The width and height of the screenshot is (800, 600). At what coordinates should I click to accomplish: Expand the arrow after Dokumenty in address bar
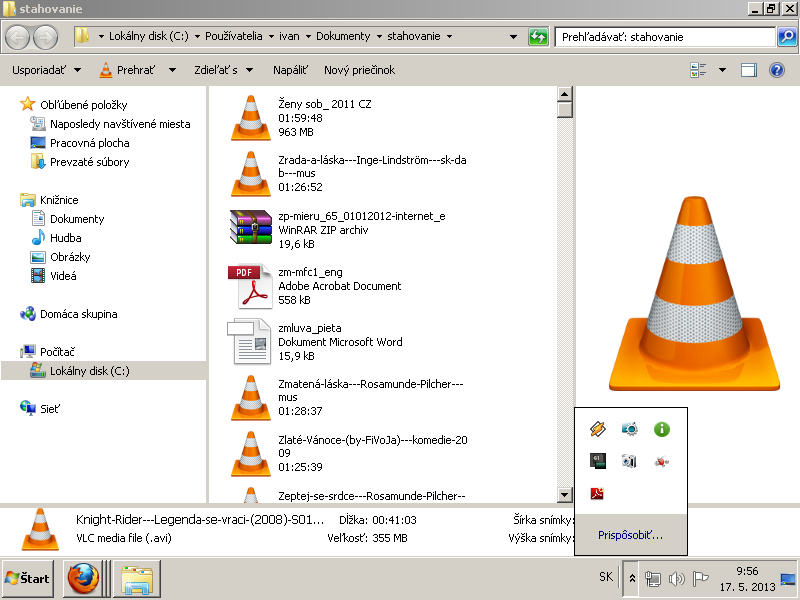point(379,36)
